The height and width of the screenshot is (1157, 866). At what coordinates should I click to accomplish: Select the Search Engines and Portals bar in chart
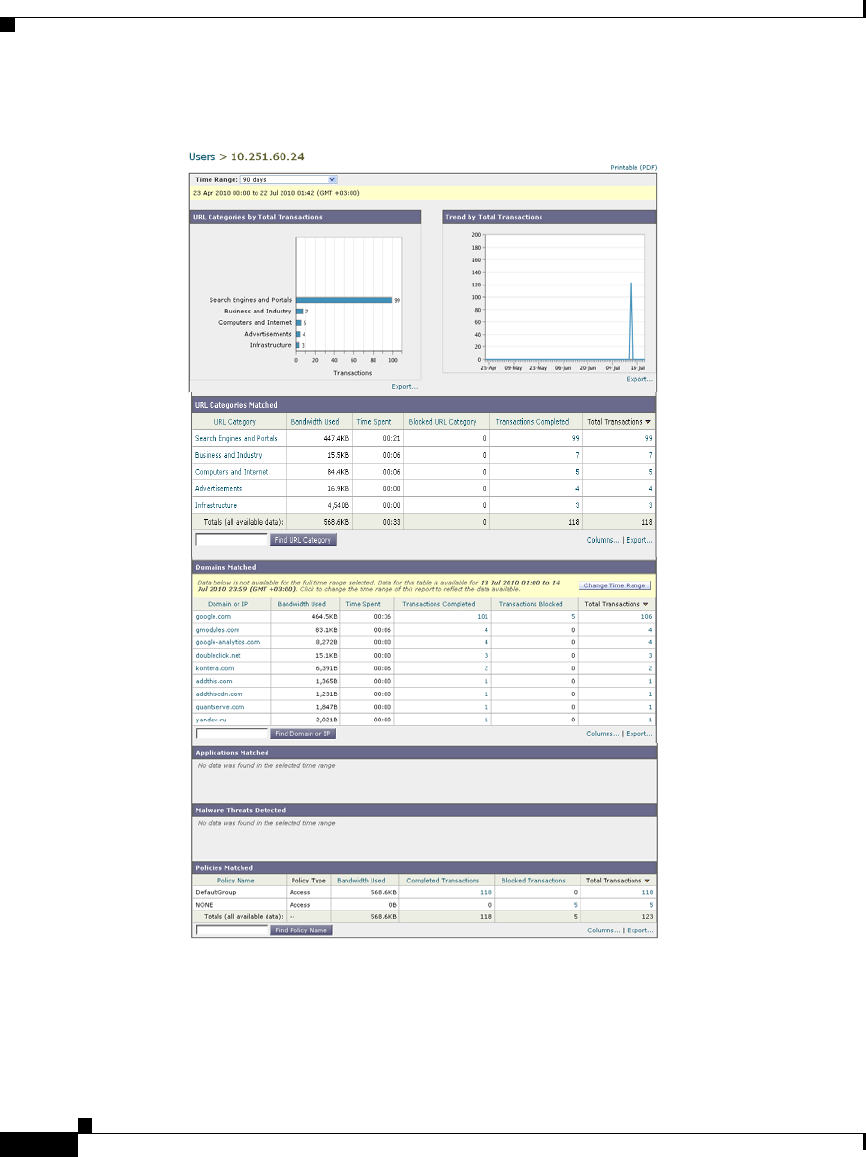point(344,300)
